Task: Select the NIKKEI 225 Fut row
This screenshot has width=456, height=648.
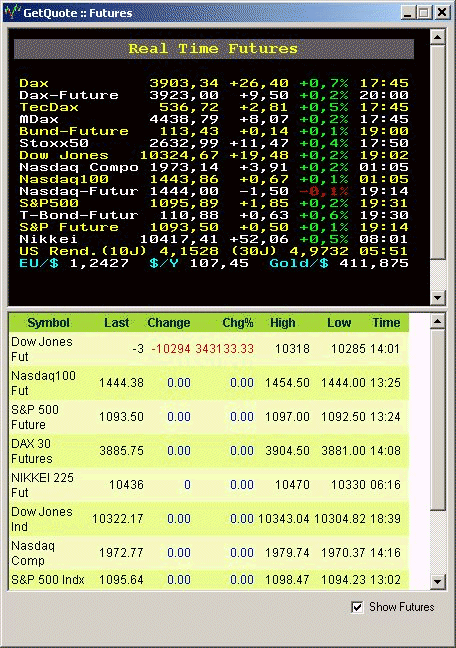Action: pyautogui.click(x=209, y=485)
